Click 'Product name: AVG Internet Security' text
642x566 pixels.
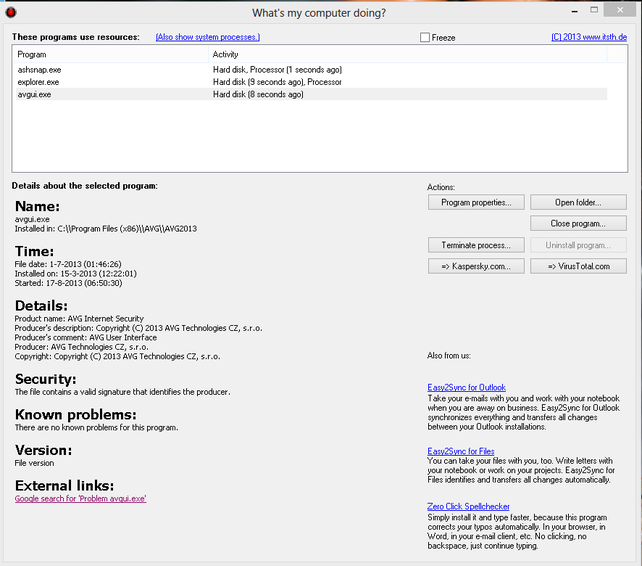(79, 319)
